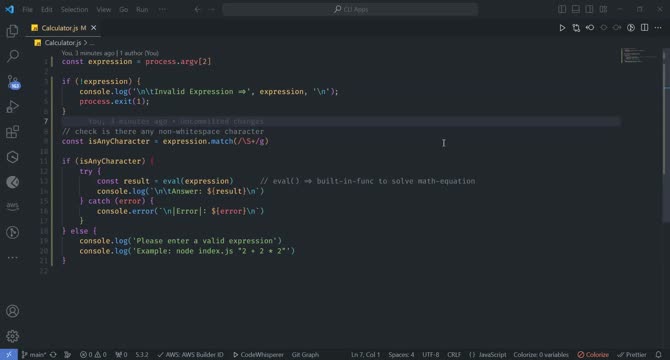
Task: Click the editor vertical scrollbar
Action: (x=666, y=137)
